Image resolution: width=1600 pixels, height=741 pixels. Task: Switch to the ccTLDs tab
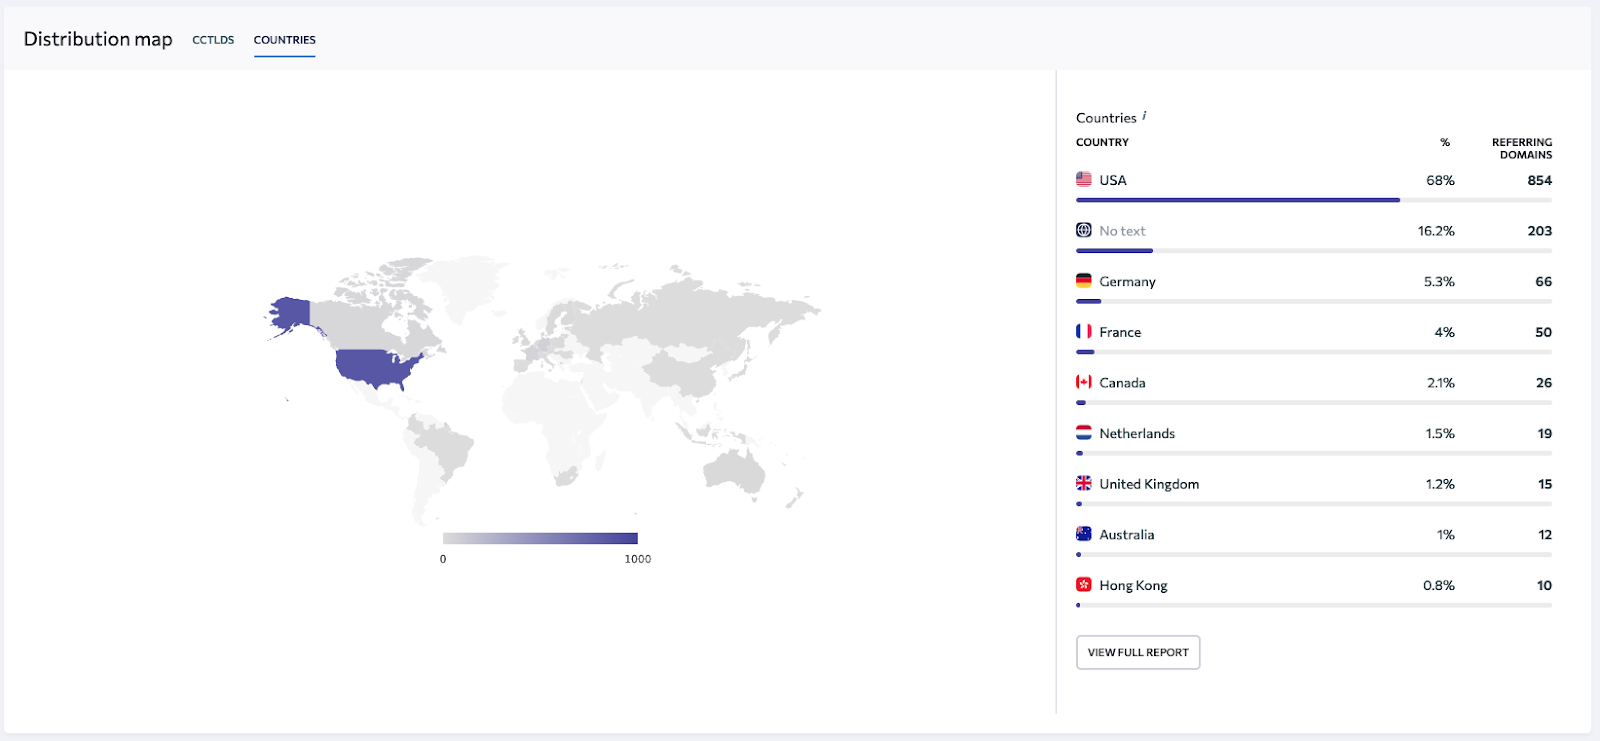(213, 40)
